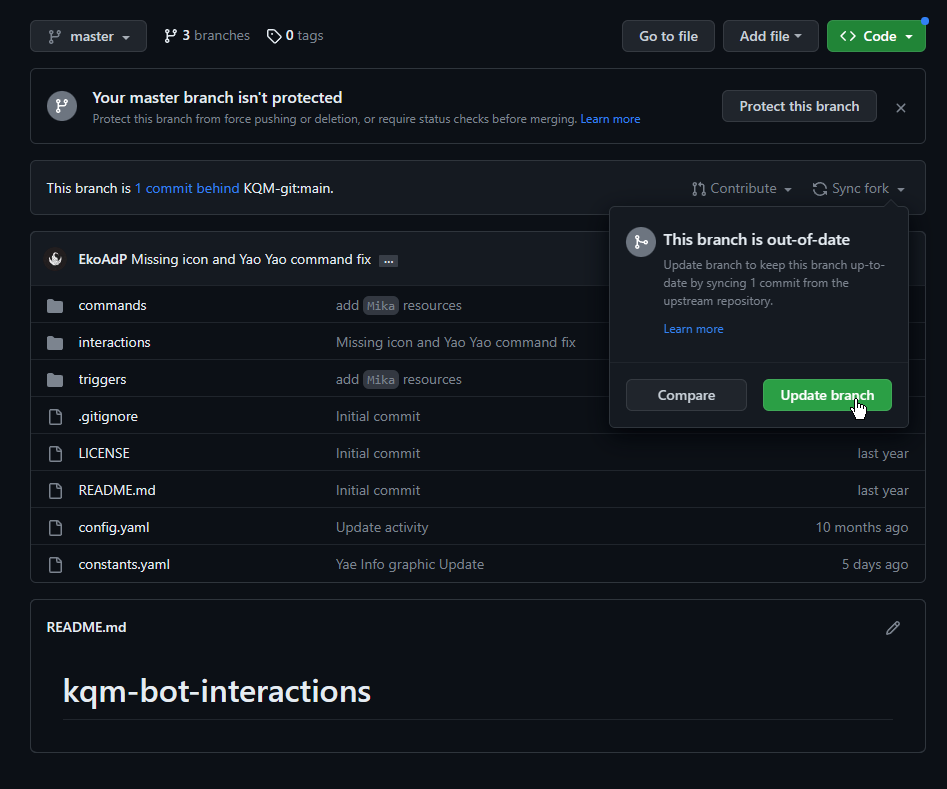
Task: Open the Add file dropdown
Action: pyautogui.click(x=770, y=36)
